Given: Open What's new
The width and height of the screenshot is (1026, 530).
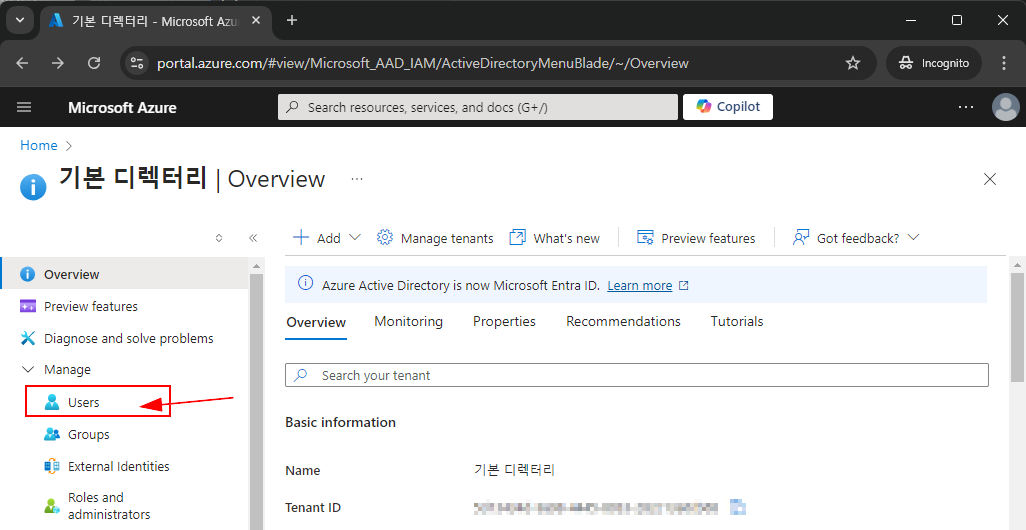Looking at the screenshot, I should (x=555, y=238).
